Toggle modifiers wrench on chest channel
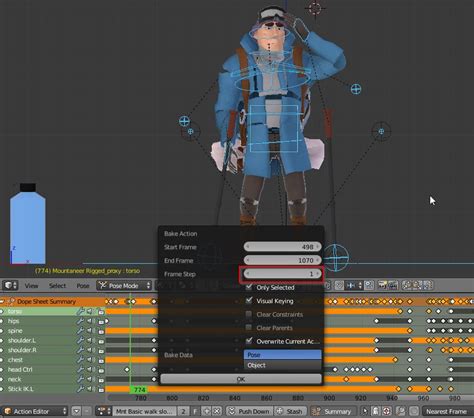The width and height of the screenshot is (474, 418). click(x=80, y=360)
